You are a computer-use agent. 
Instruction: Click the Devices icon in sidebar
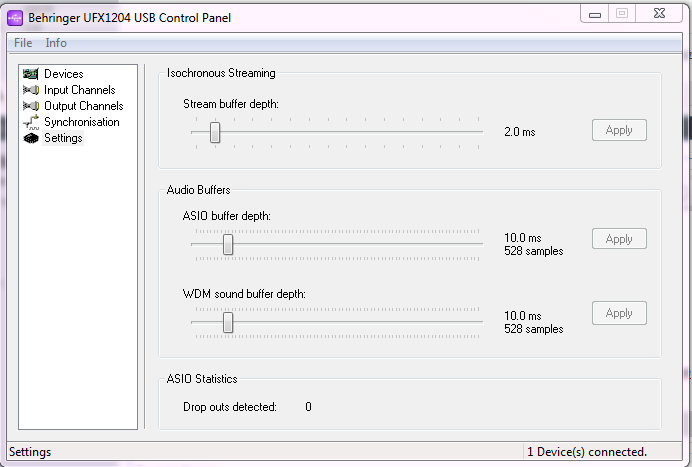click(30, 74)
